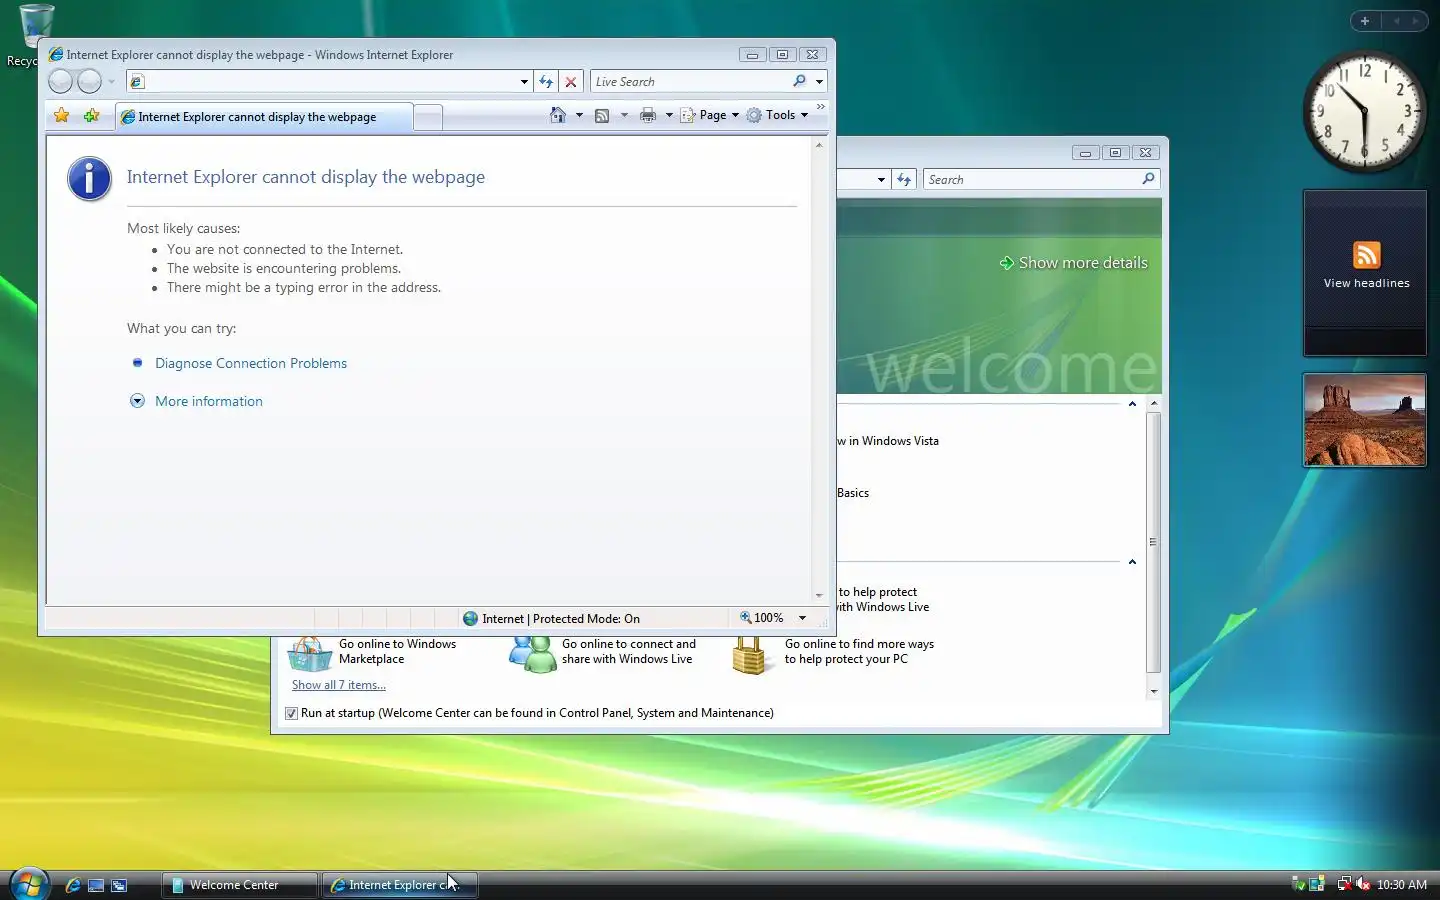Switch to Welcome Center taskbar button
1440x900 pixels.
[x=239, y=885]
